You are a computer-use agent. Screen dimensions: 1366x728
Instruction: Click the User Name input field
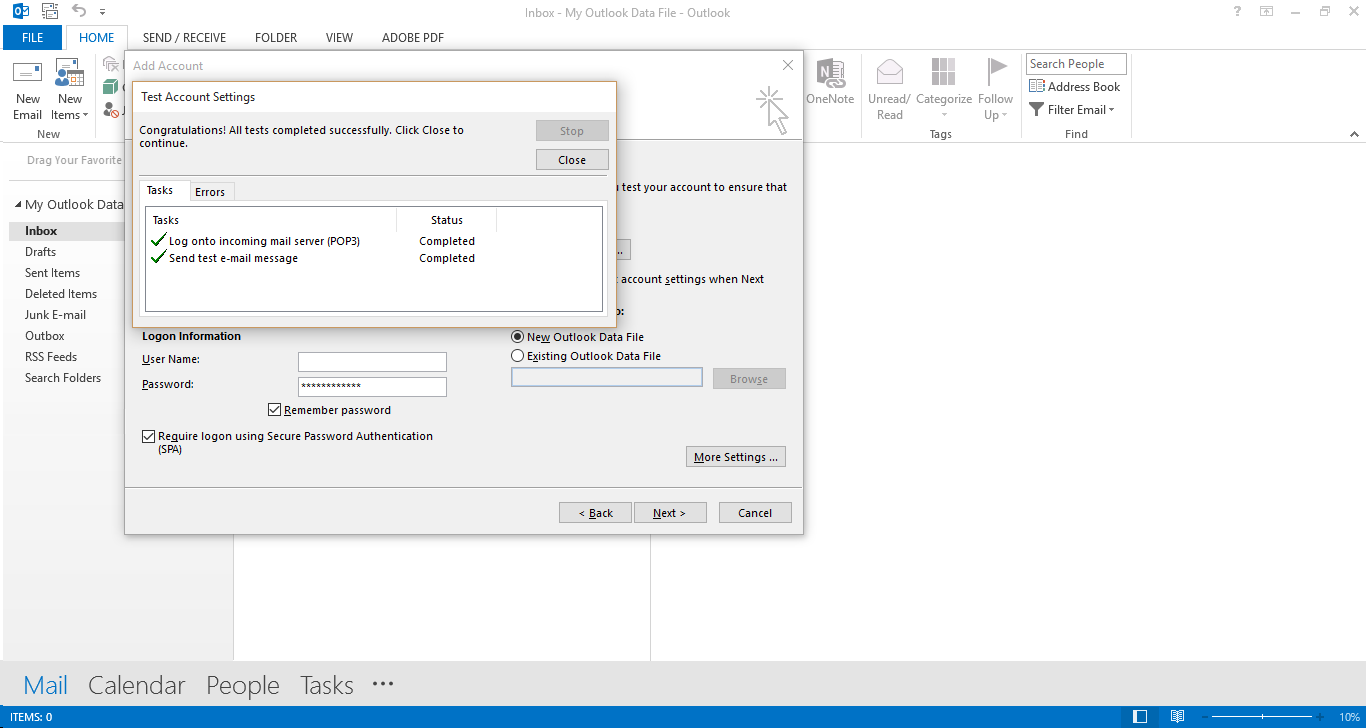(372, 362)
